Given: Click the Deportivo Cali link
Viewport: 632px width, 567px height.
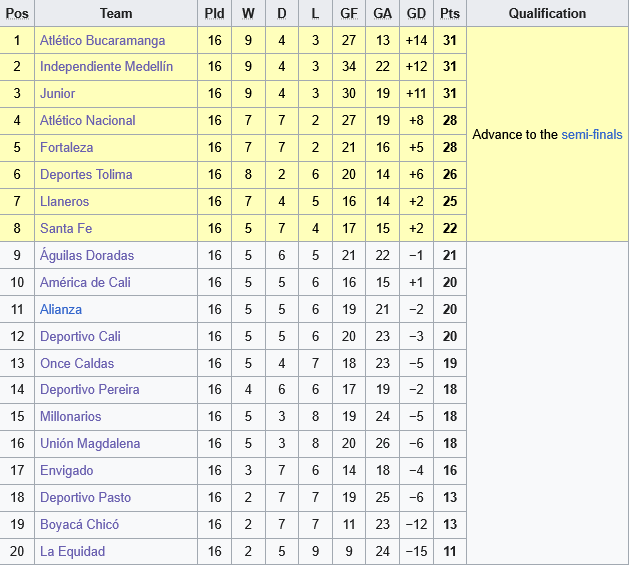Looking at the screenshot, I should tap(80, 337).
